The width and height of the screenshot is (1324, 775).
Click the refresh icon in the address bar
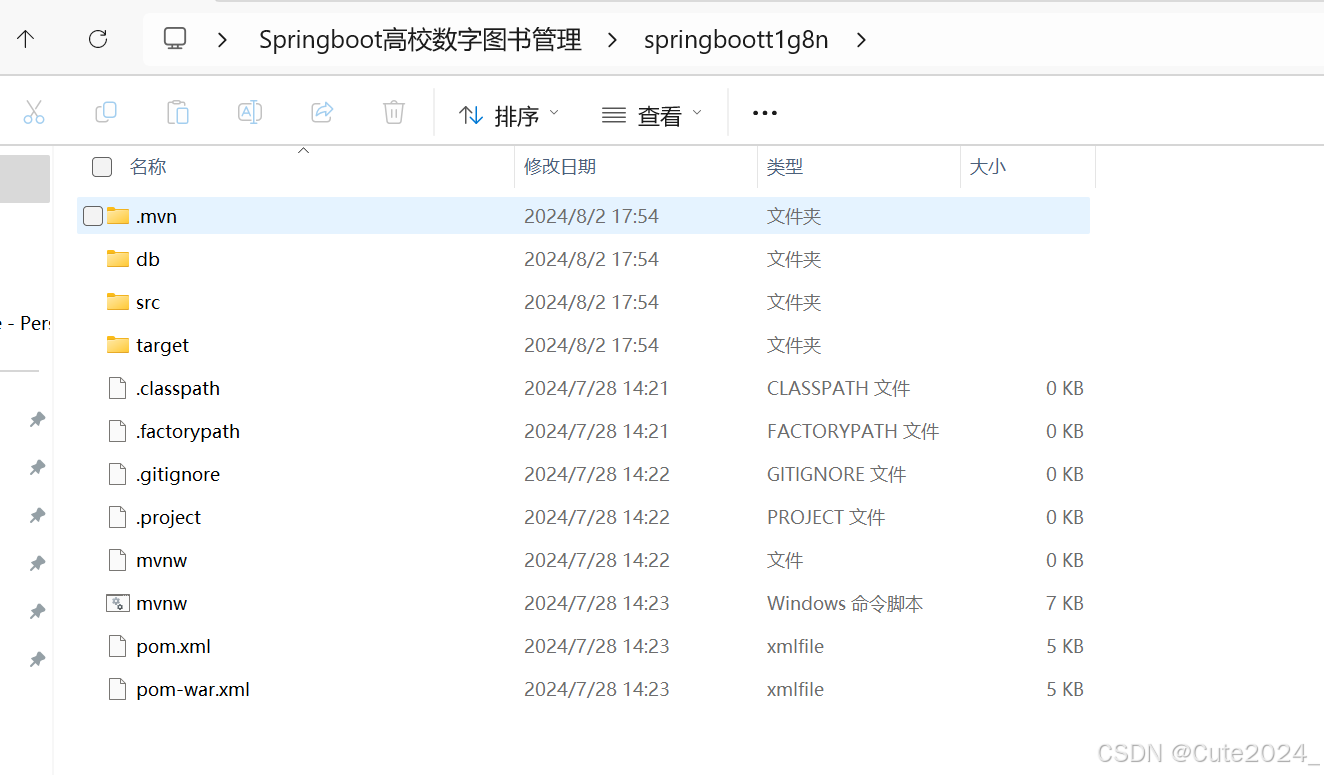coord(97,39)
